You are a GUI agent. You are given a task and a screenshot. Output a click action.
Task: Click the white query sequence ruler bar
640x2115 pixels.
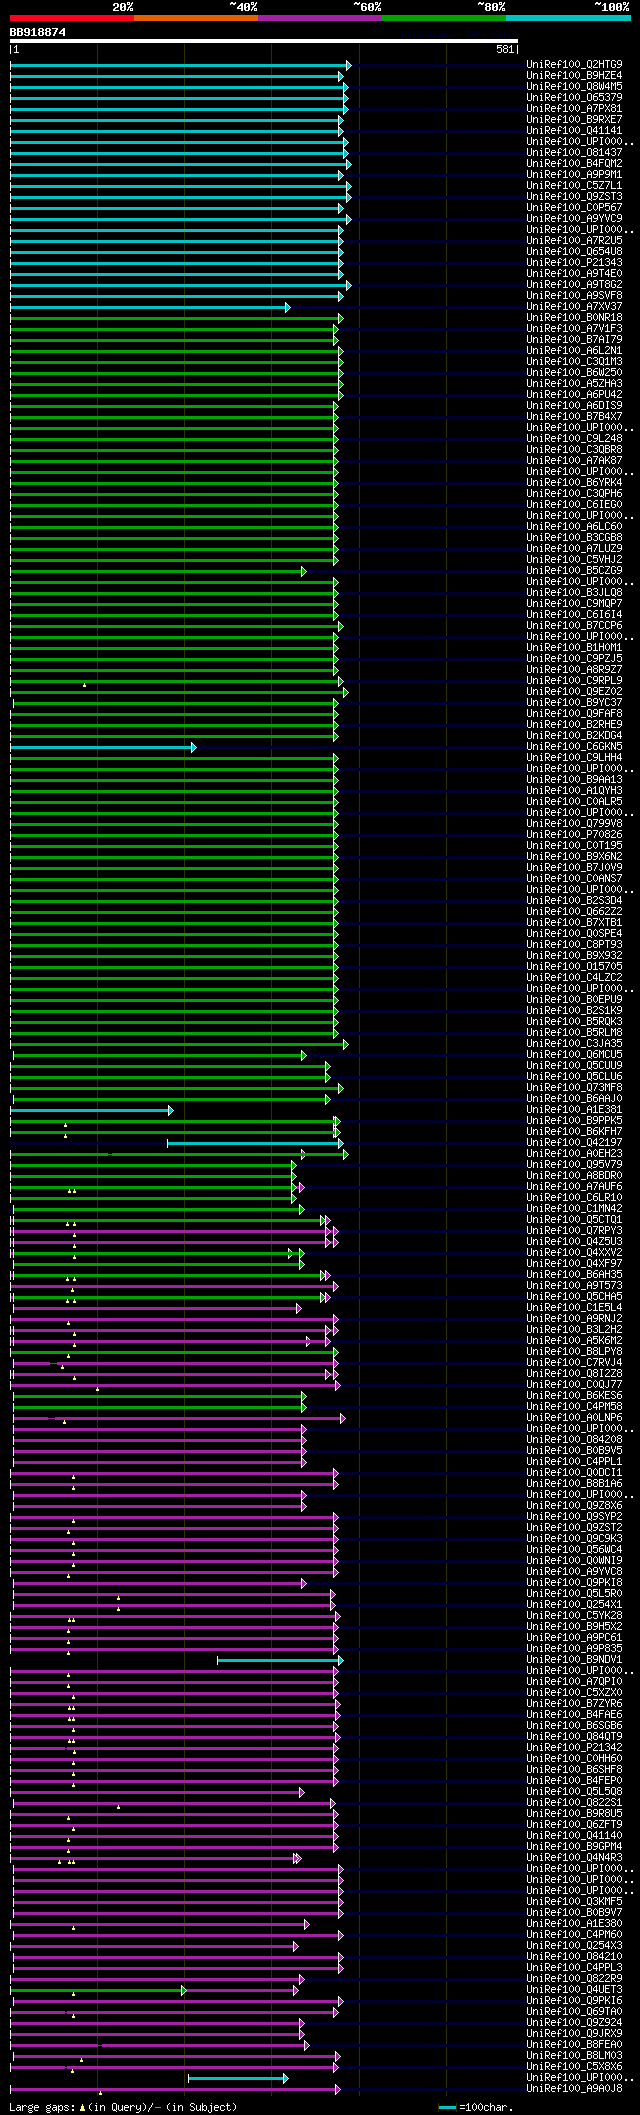[x=264, y=41]
